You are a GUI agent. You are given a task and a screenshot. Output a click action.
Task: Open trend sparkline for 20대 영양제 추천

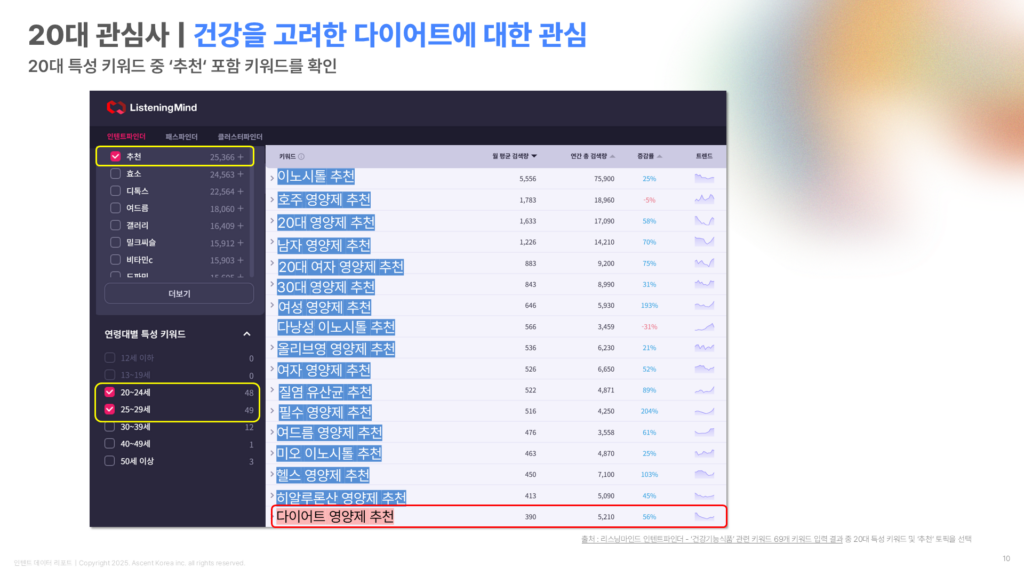click(704, 221)
